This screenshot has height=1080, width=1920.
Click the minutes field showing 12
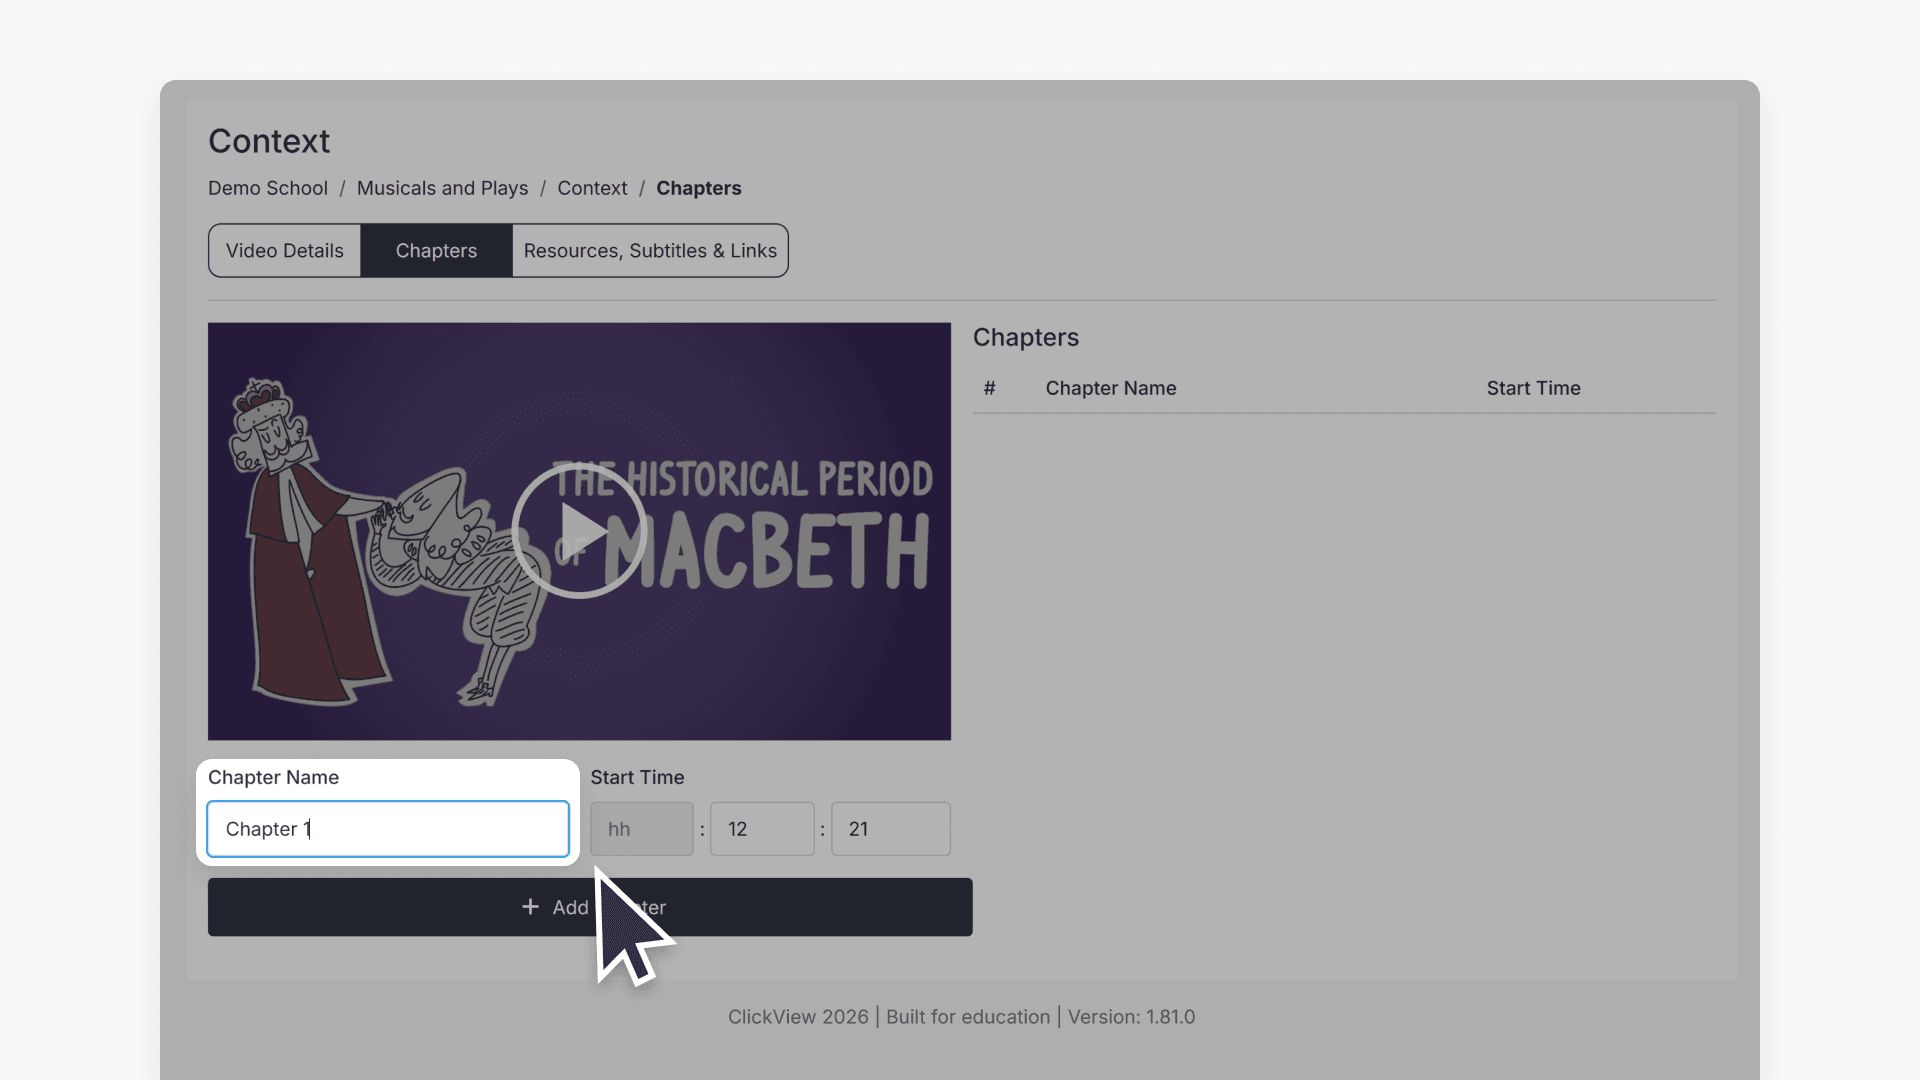pyautogui.click(x=762, y=829)
